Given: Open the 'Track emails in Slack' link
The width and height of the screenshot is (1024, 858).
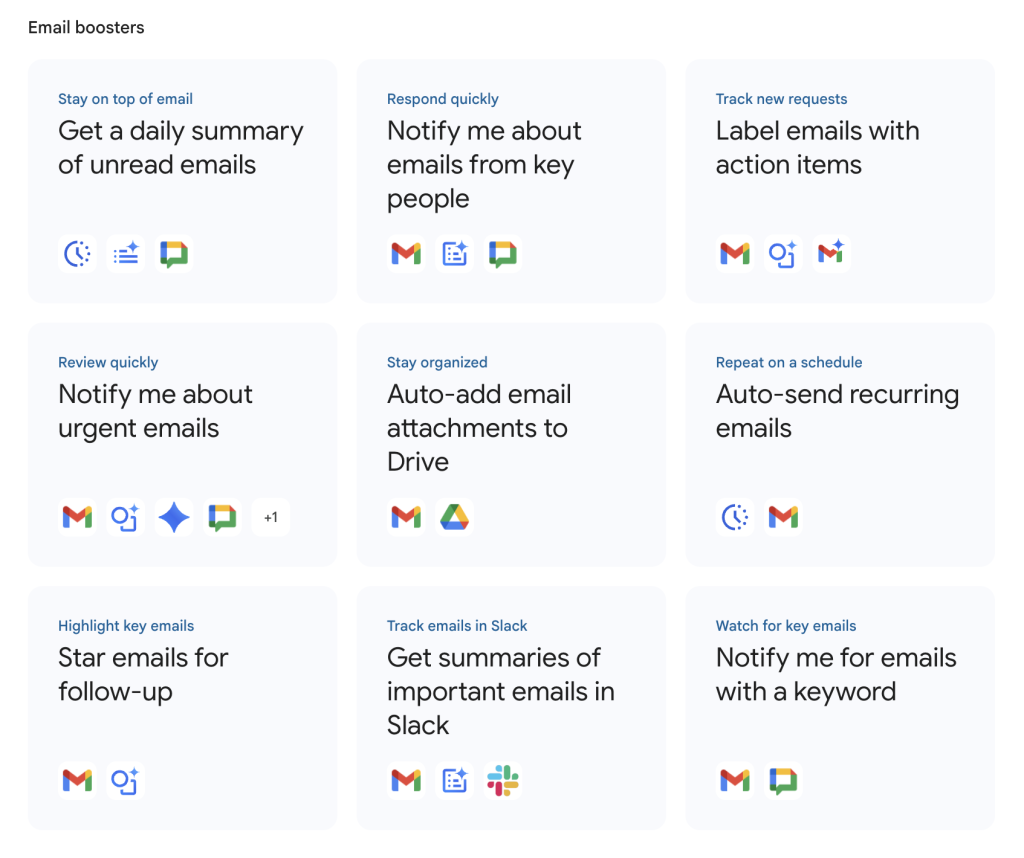Looking at the screenshot, I should (457, 625).
